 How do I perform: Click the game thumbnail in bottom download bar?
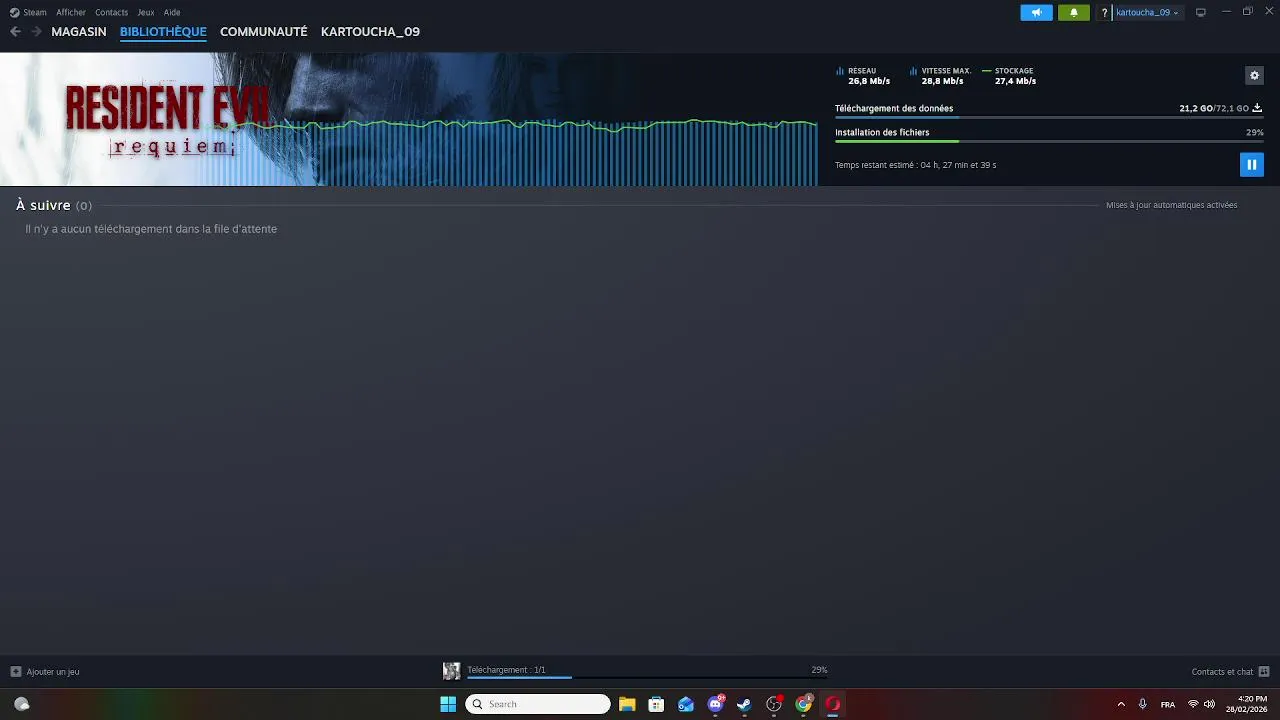[x=452, y=671]
